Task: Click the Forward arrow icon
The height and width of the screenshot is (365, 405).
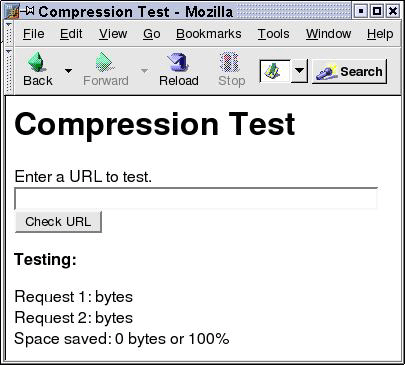Action: click(105, 62)
